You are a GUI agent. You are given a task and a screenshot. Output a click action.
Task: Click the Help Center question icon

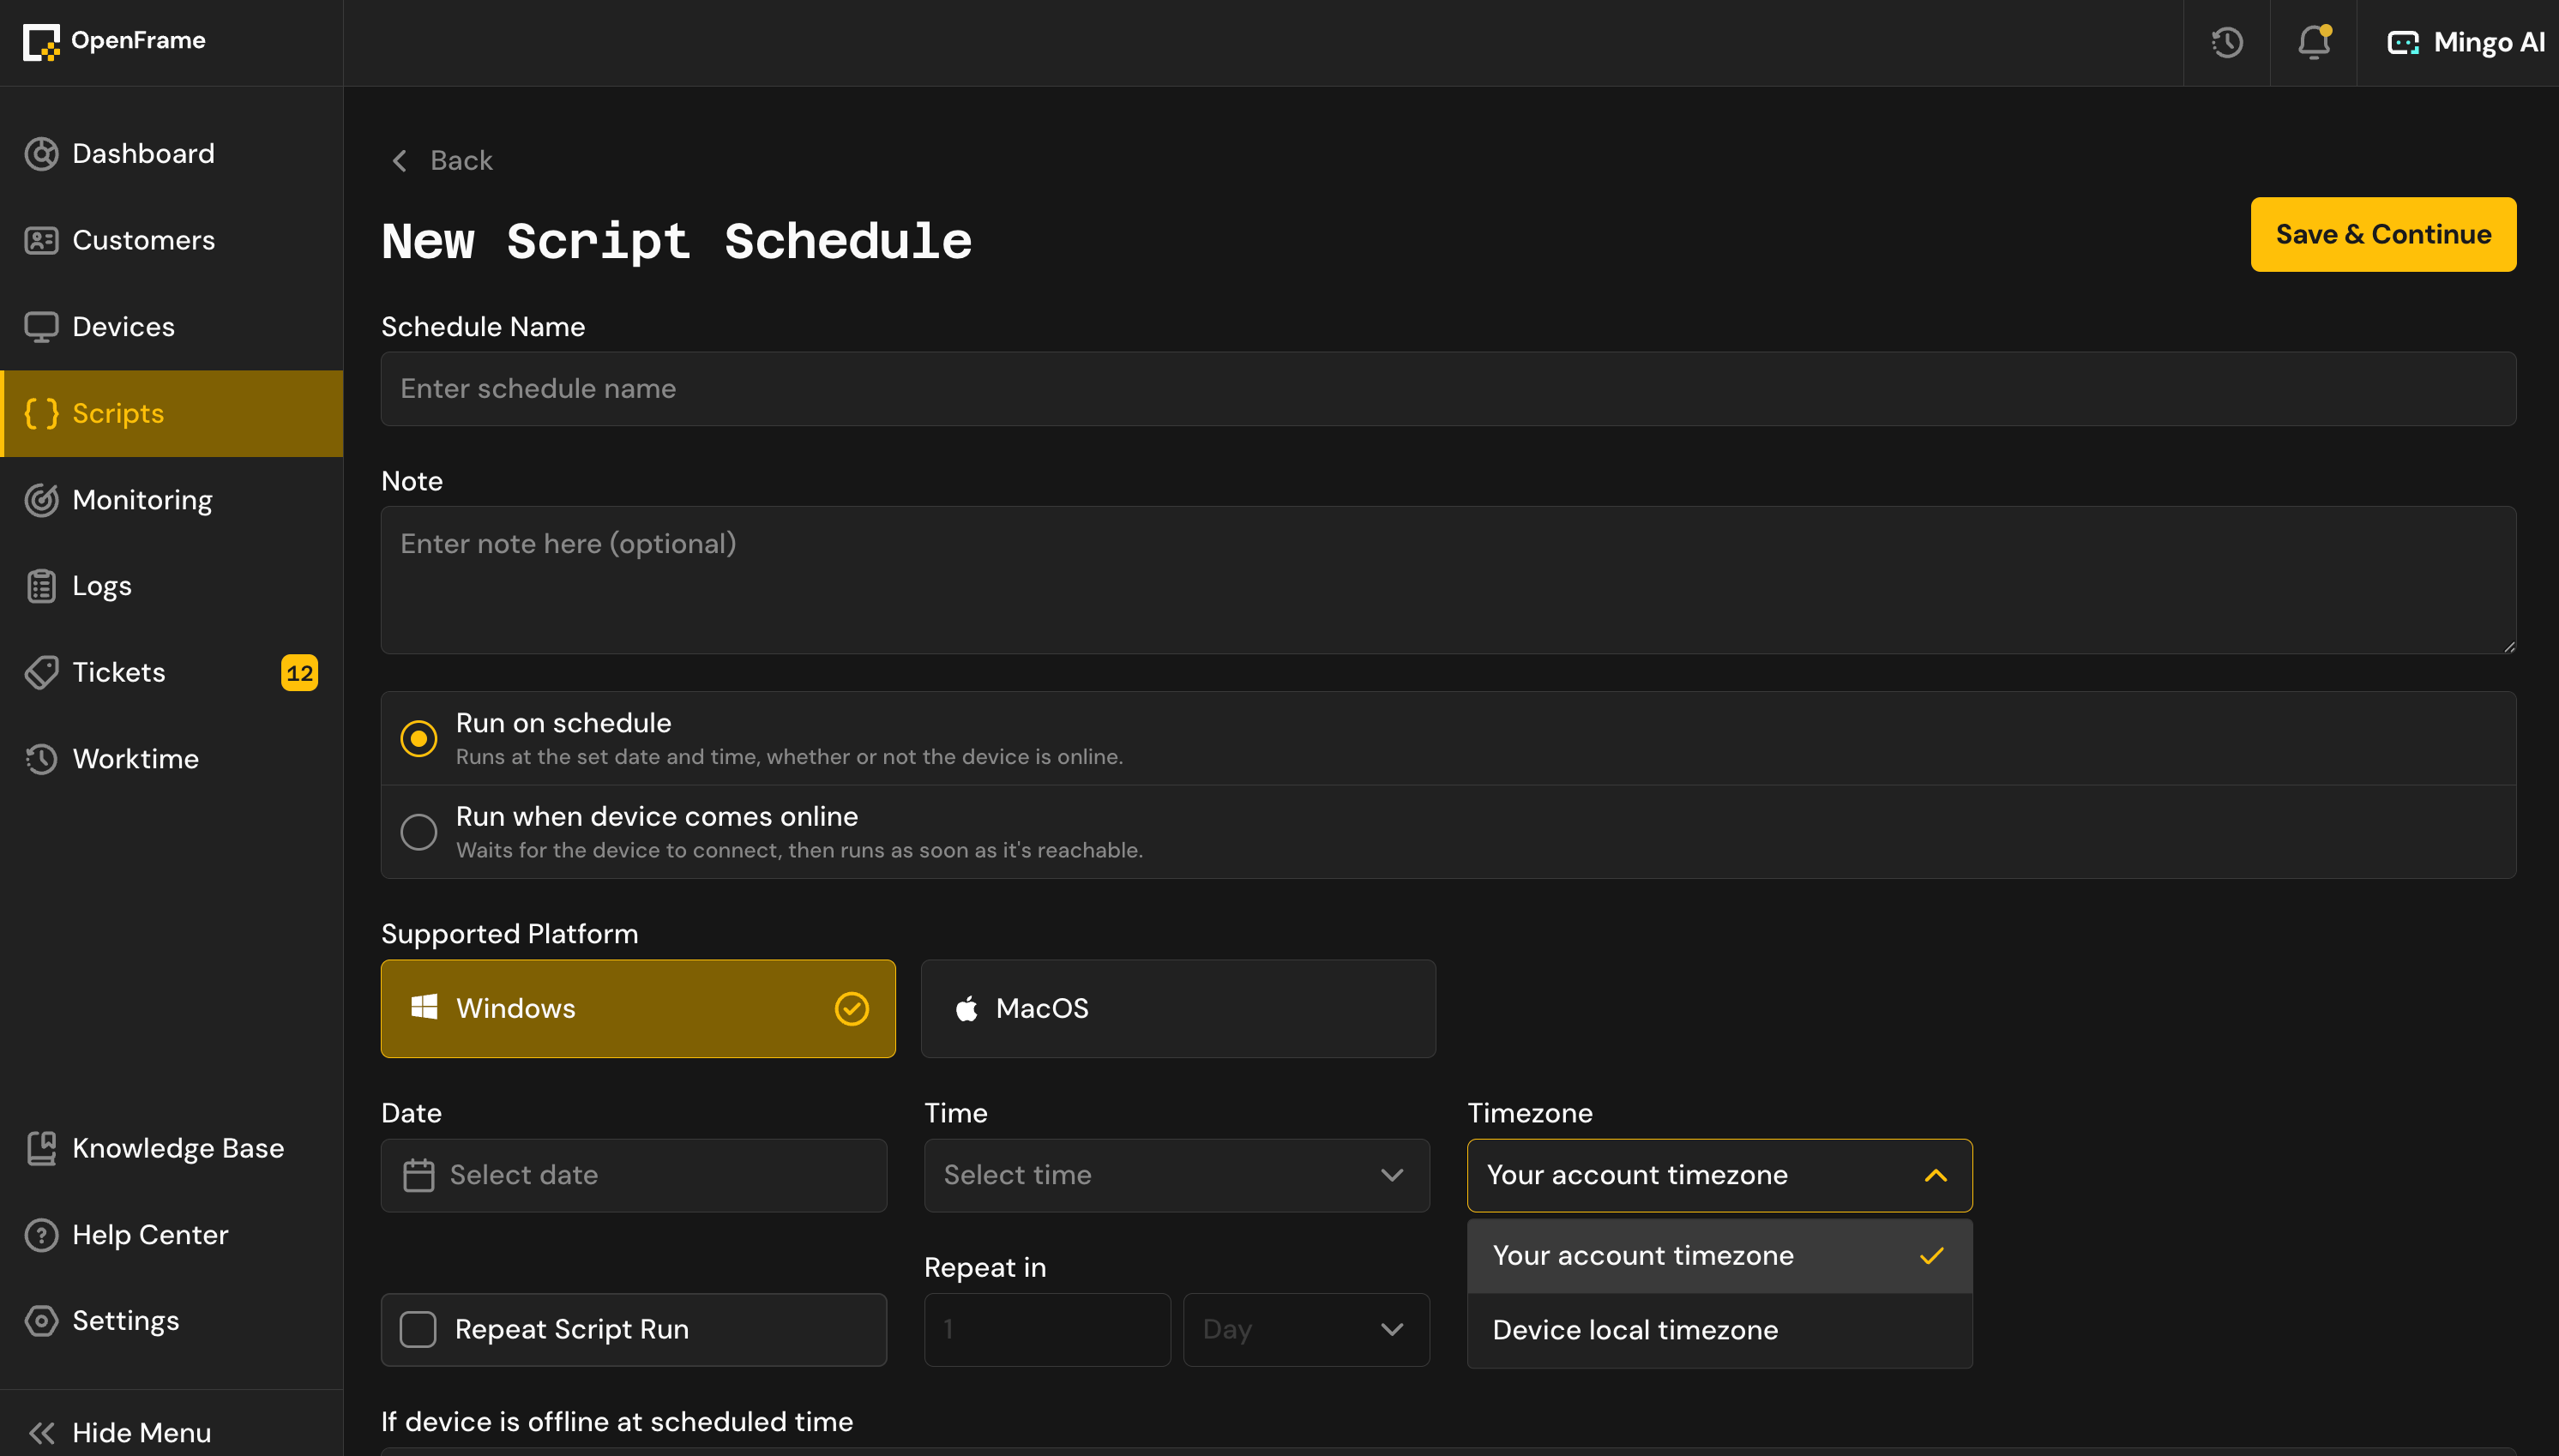(41, 1235)
